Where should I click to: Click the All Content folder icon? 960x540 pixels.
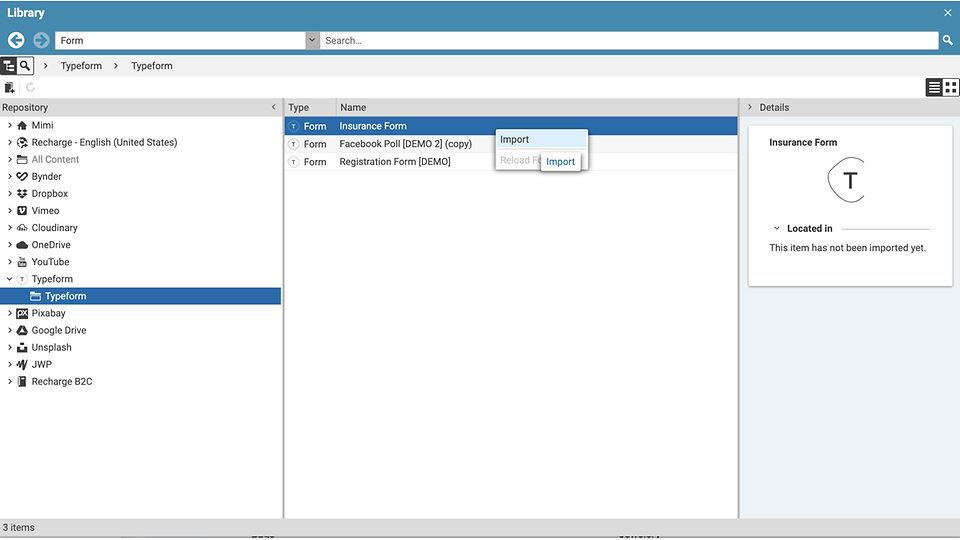[22, 159]
